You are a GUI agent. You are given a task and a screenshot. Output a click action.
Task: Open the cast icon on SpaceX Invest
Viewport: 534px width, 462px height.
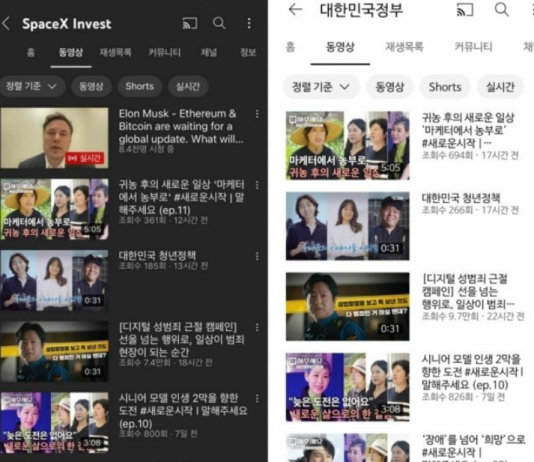[x=190, y=23]
